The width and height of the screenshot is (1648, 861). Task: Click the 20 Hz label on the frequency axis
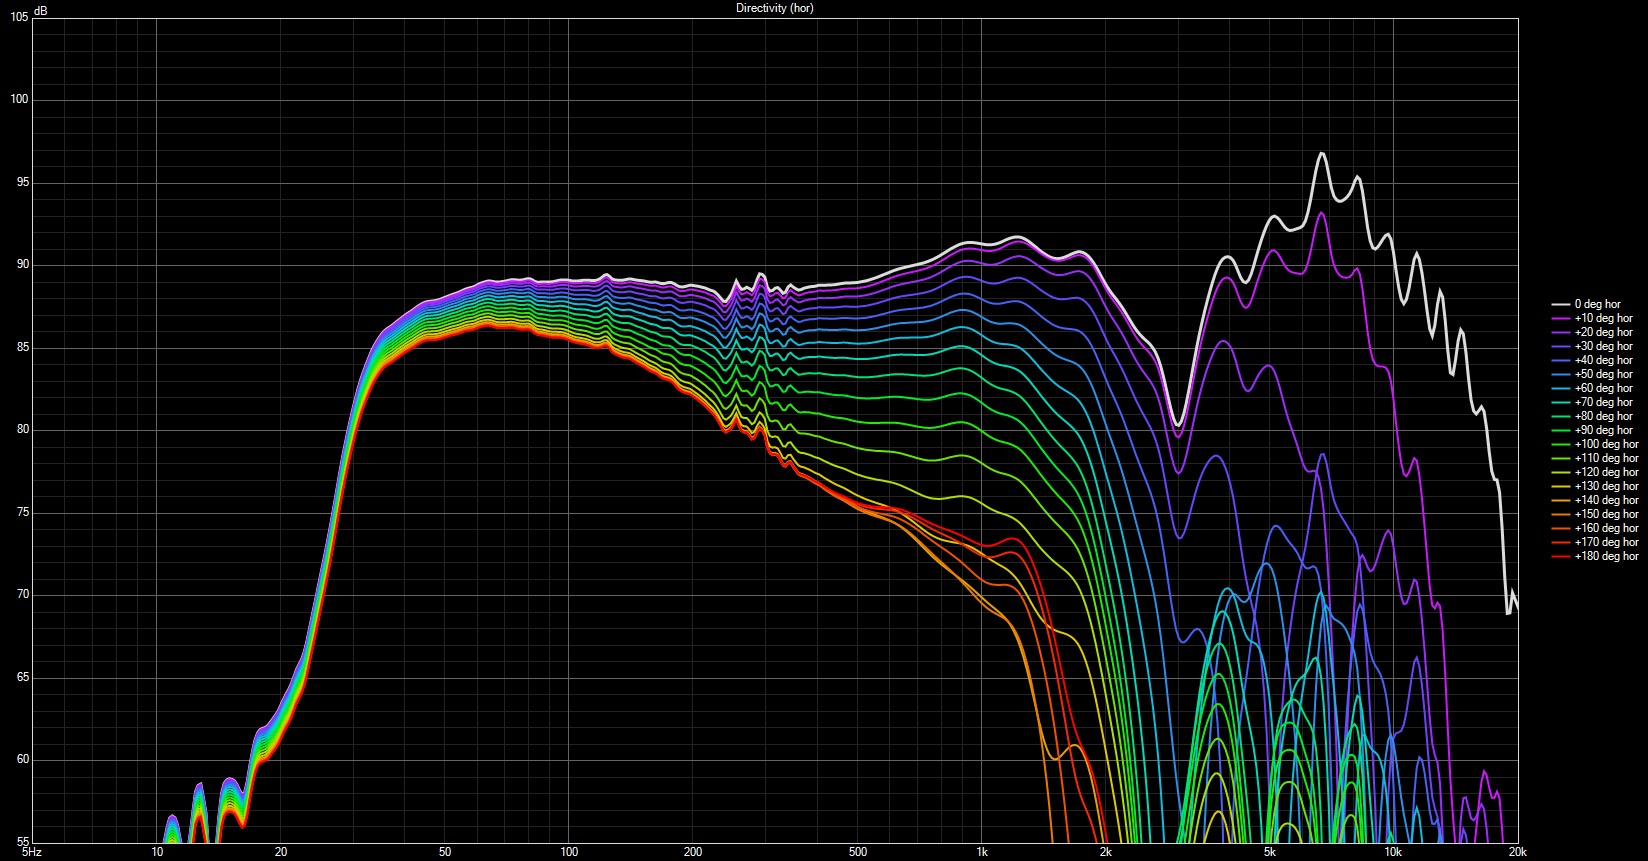click(281, 852)
